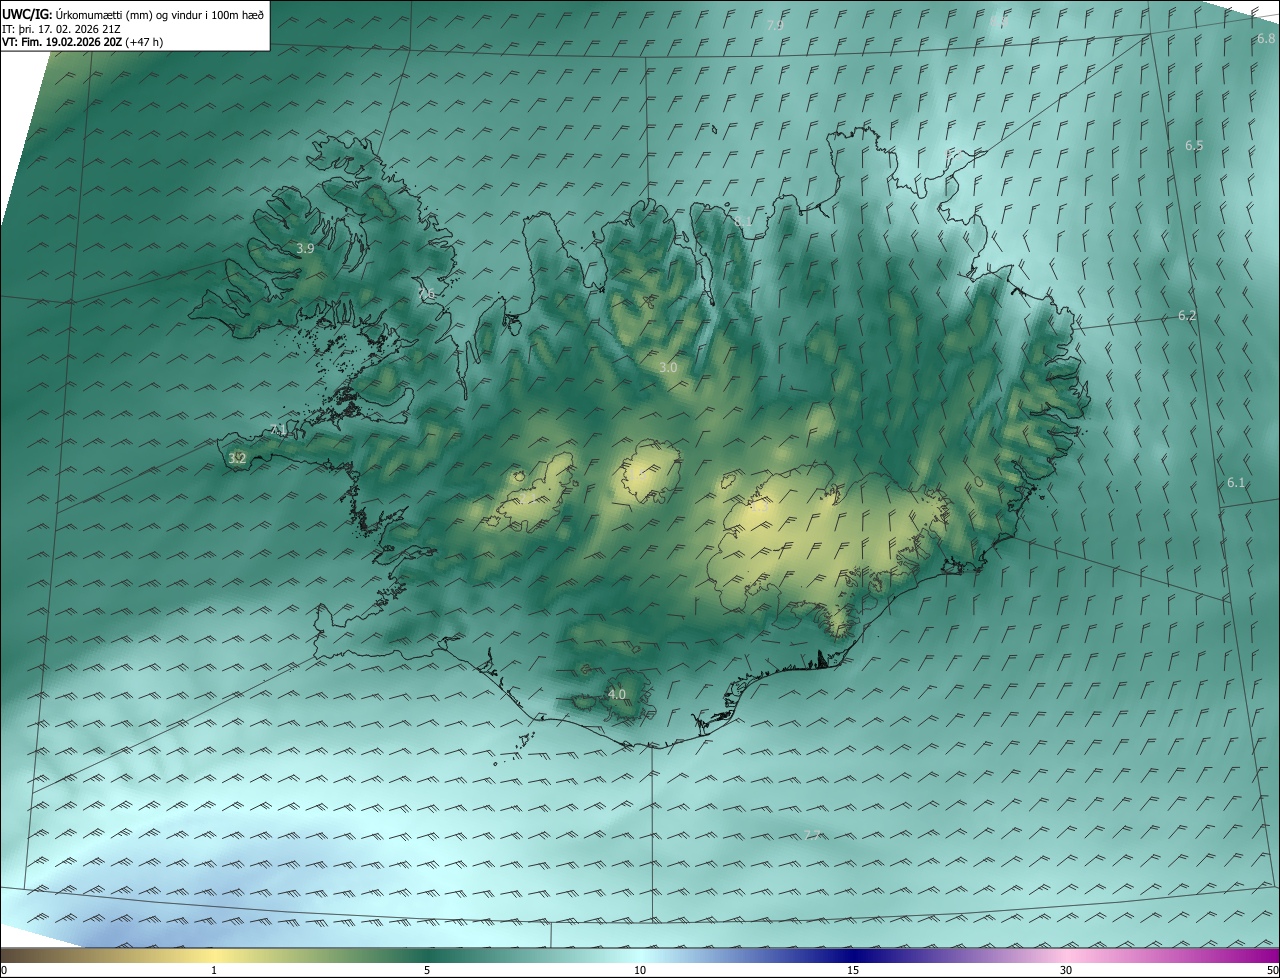Click the 6.2 value off the east coast
The height and width of the screenshot is (978, 1280).
click(x=1187, y=315)
